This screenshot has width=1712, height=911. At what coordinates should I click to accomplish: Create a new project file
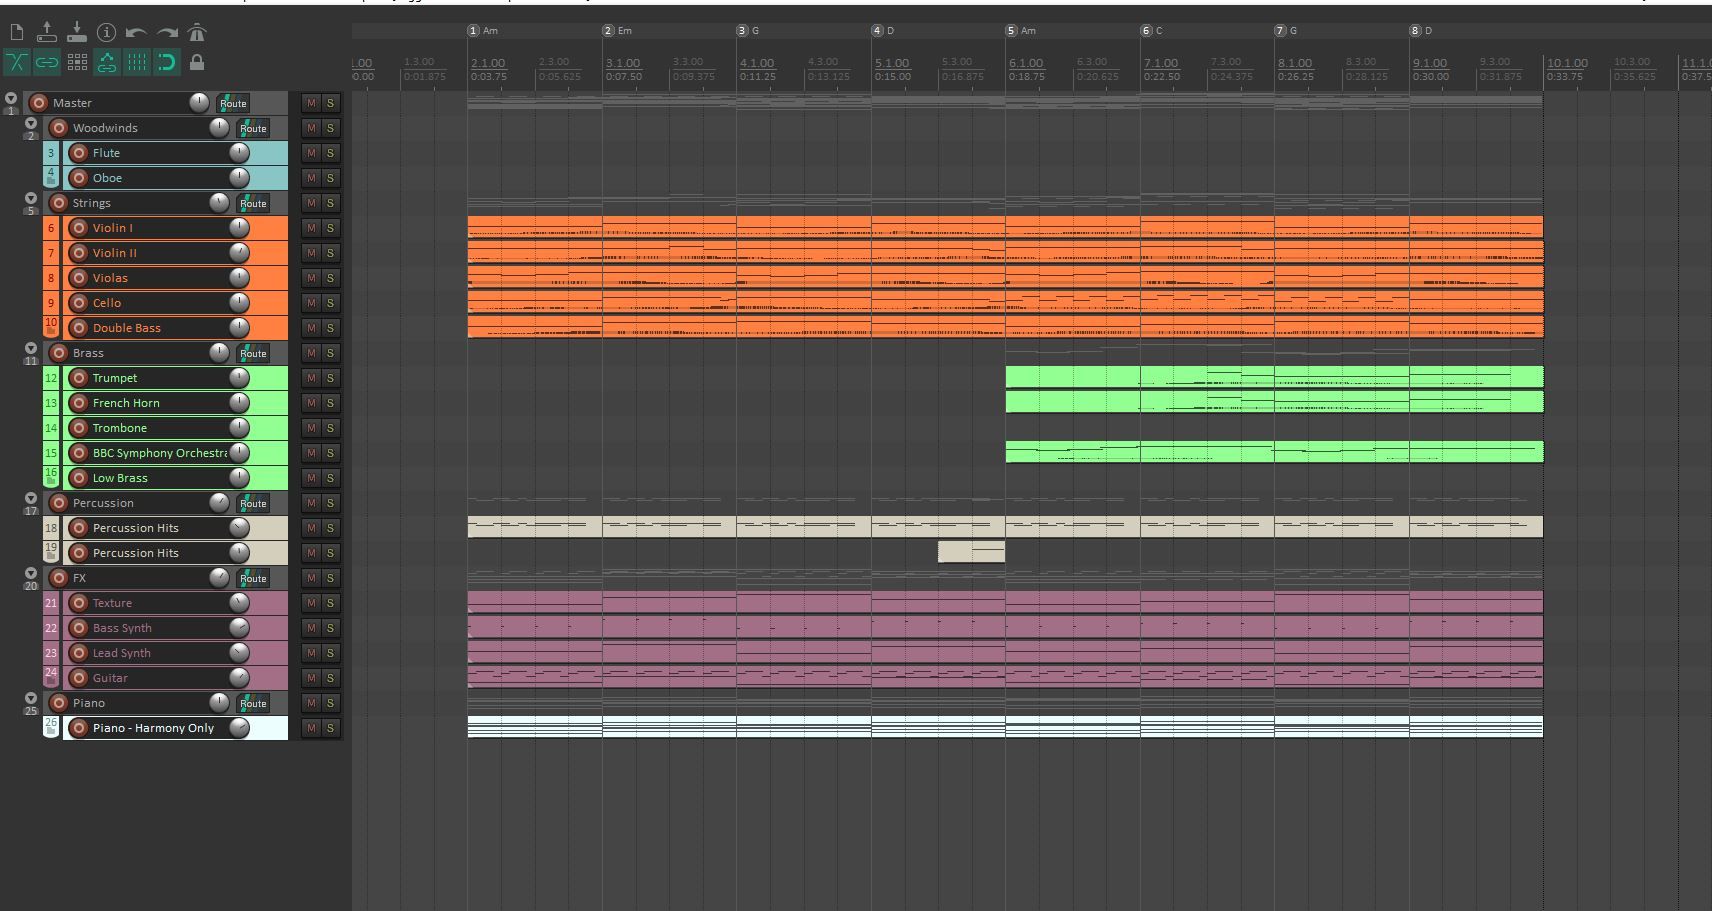pyautogui.click(x=16, y=32)
